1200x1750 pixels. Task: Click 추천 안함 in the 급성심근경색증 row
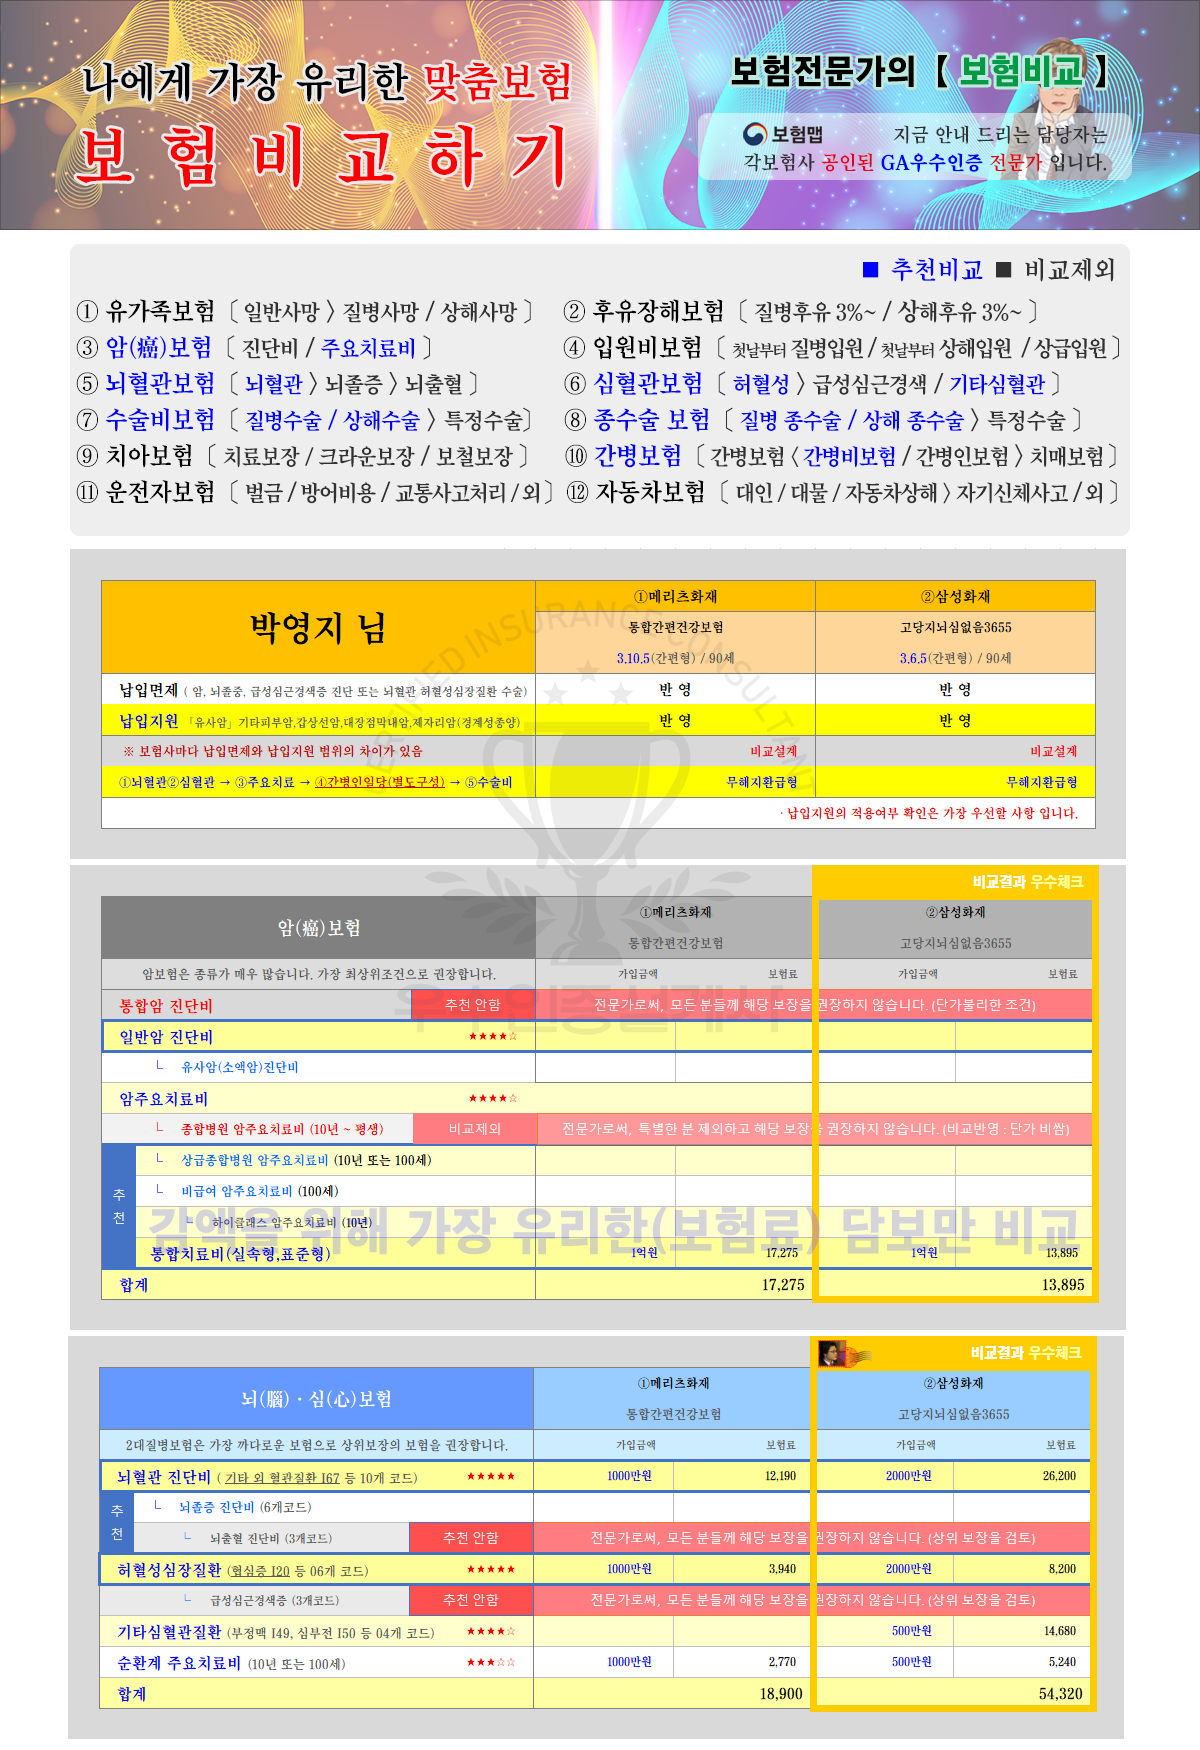[471, 1600]
